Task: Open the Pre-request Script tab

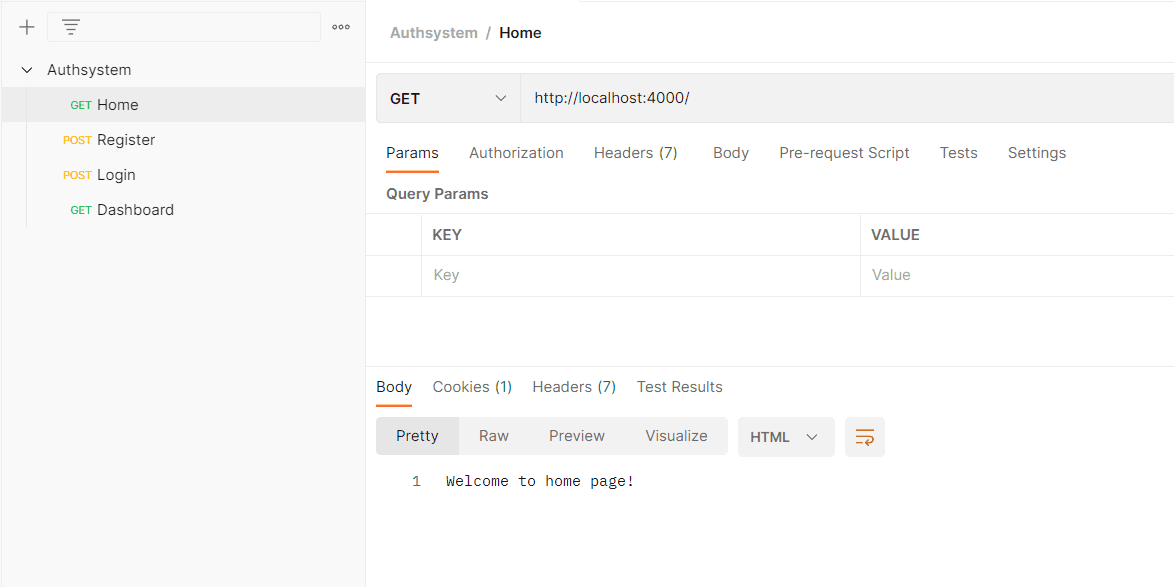Action: (x=844, y=153)
